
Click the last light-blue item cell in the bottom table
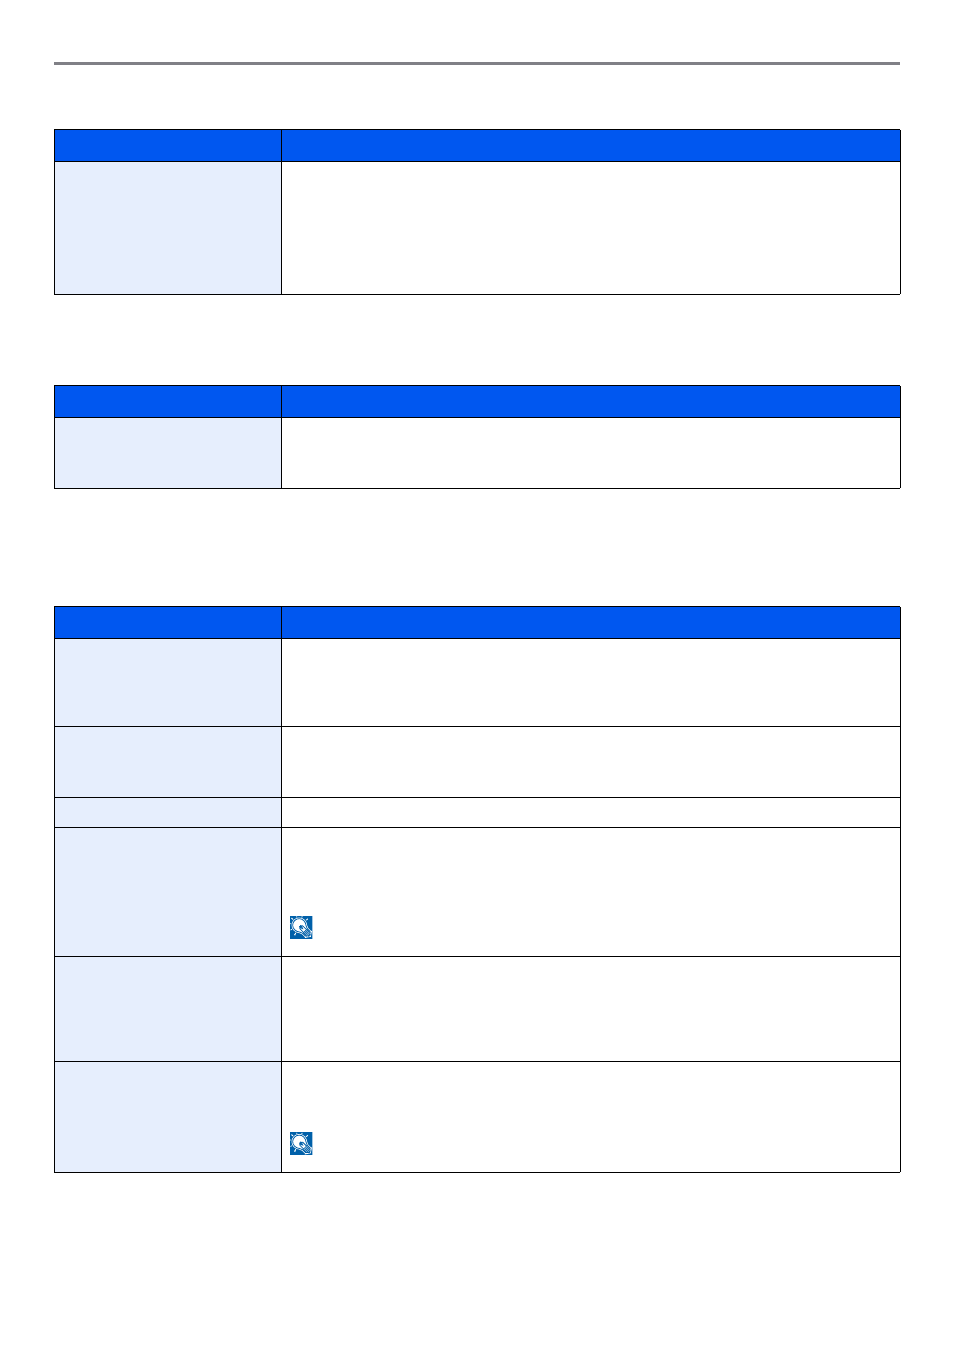click(x=168, y=1117)
